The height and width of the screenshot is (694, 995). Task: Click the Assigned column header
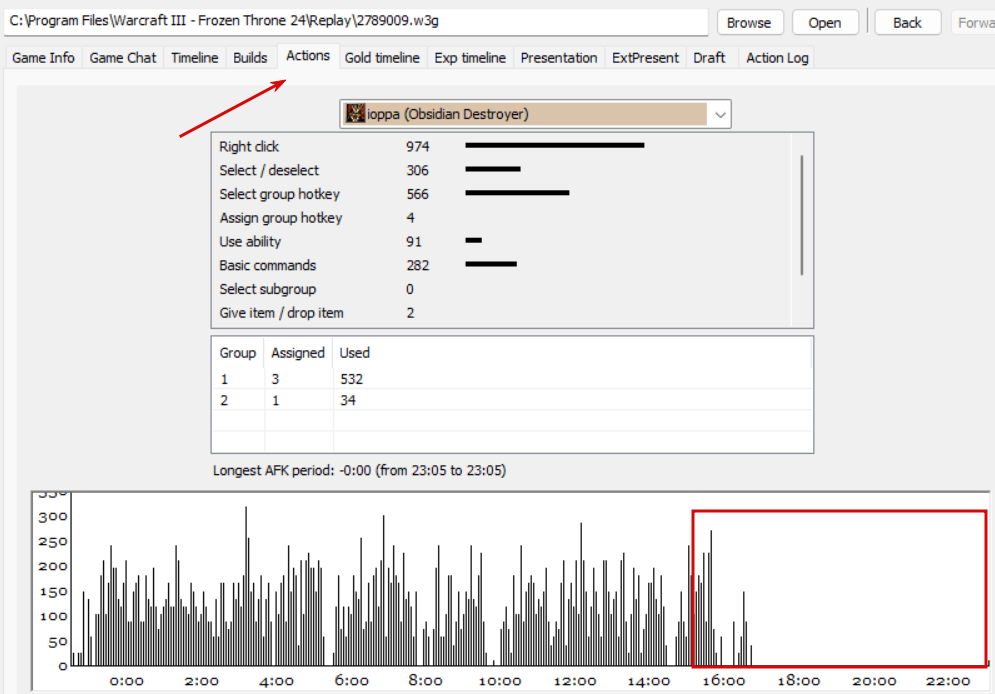298,353
